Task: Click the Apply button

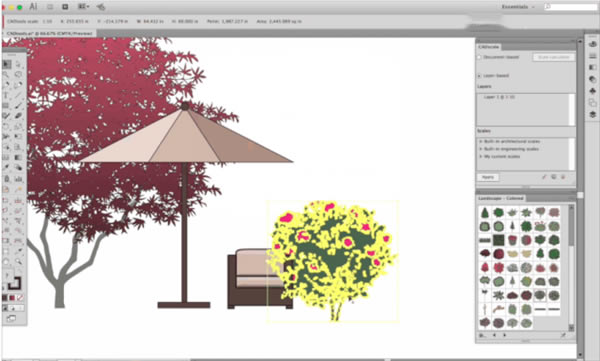Action: point(488,177)
